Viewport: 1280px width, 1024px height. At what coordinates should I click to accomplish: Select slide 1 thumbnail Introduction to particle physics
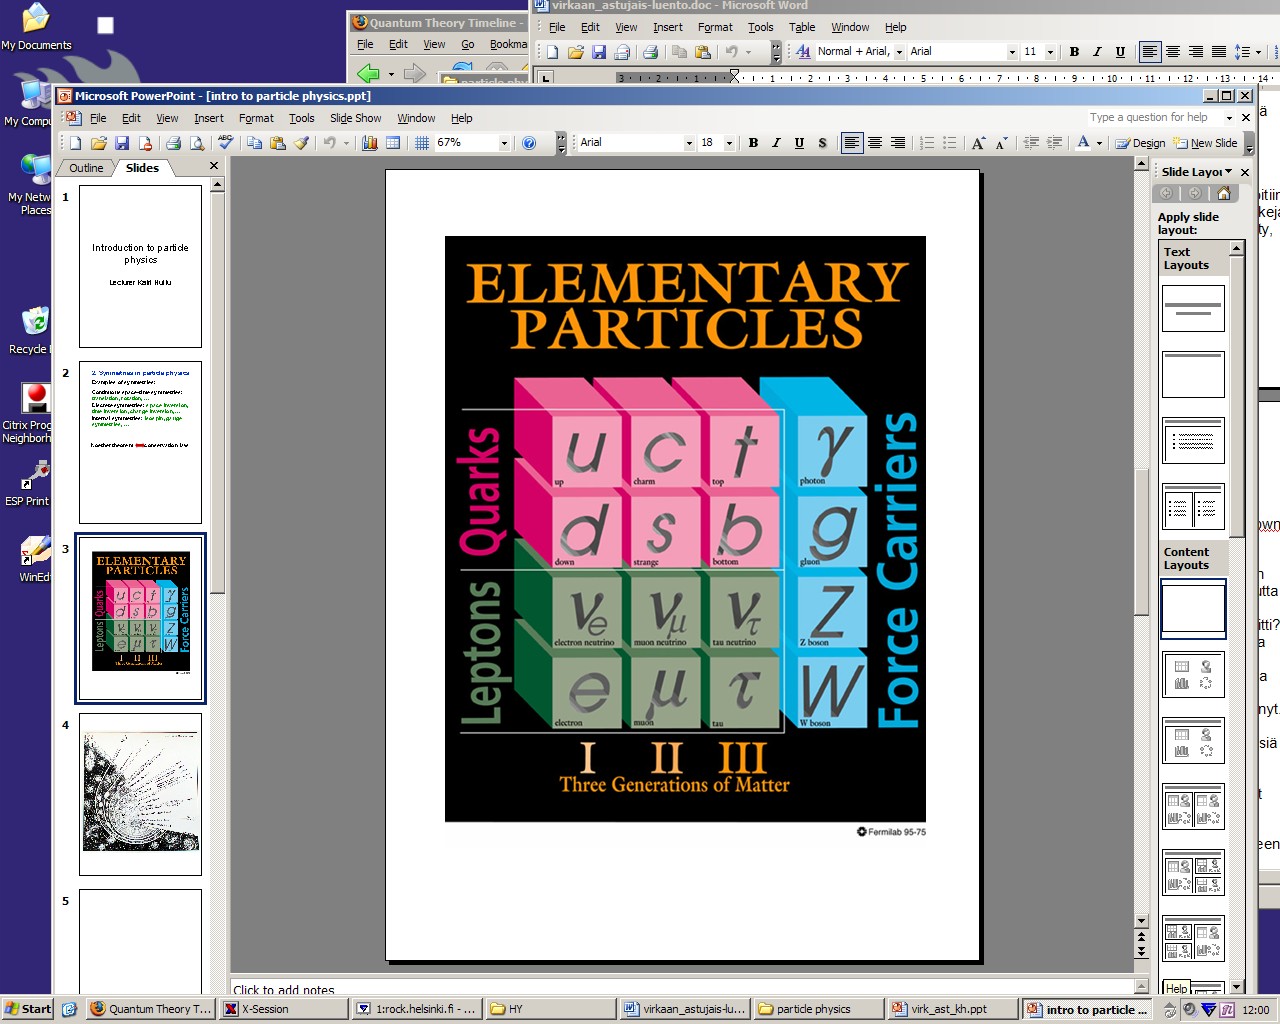140,266
